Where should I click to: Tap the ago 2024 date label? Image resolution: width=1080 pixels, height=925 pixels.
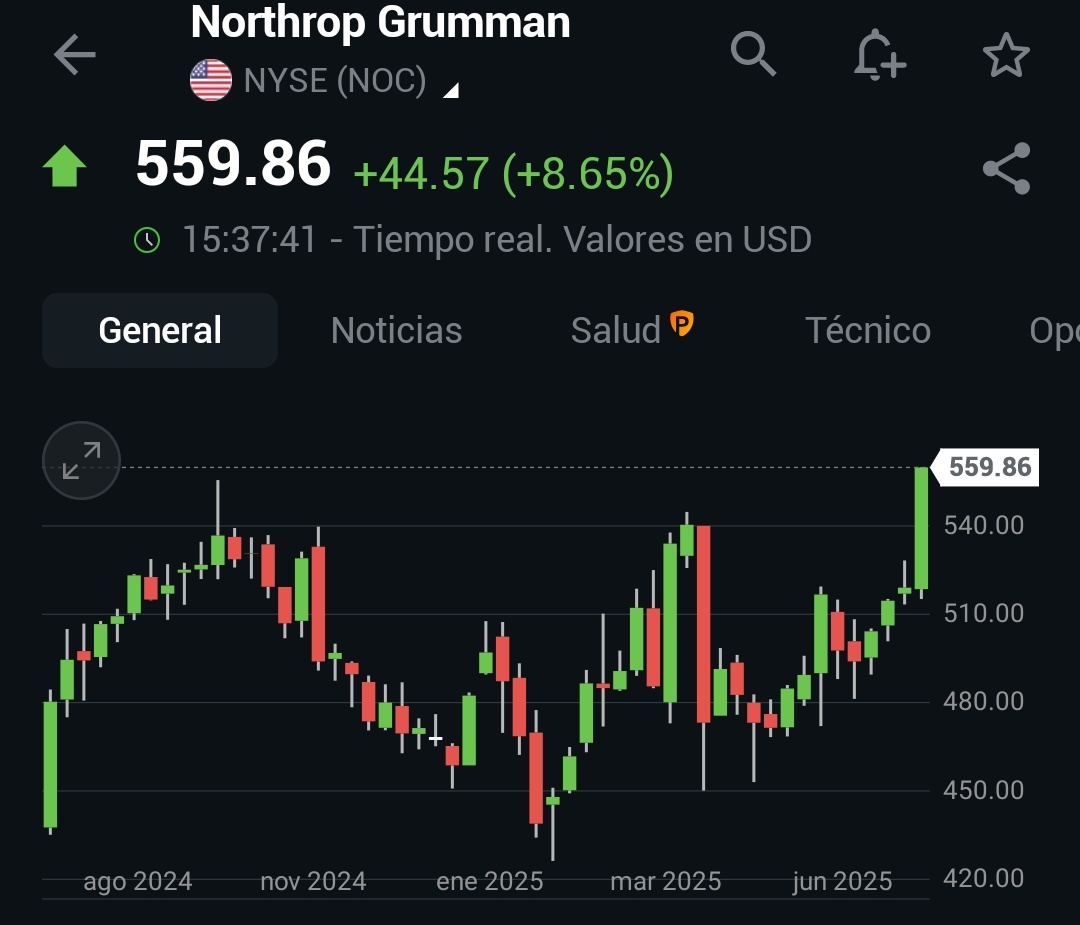[x=138, y=882]
